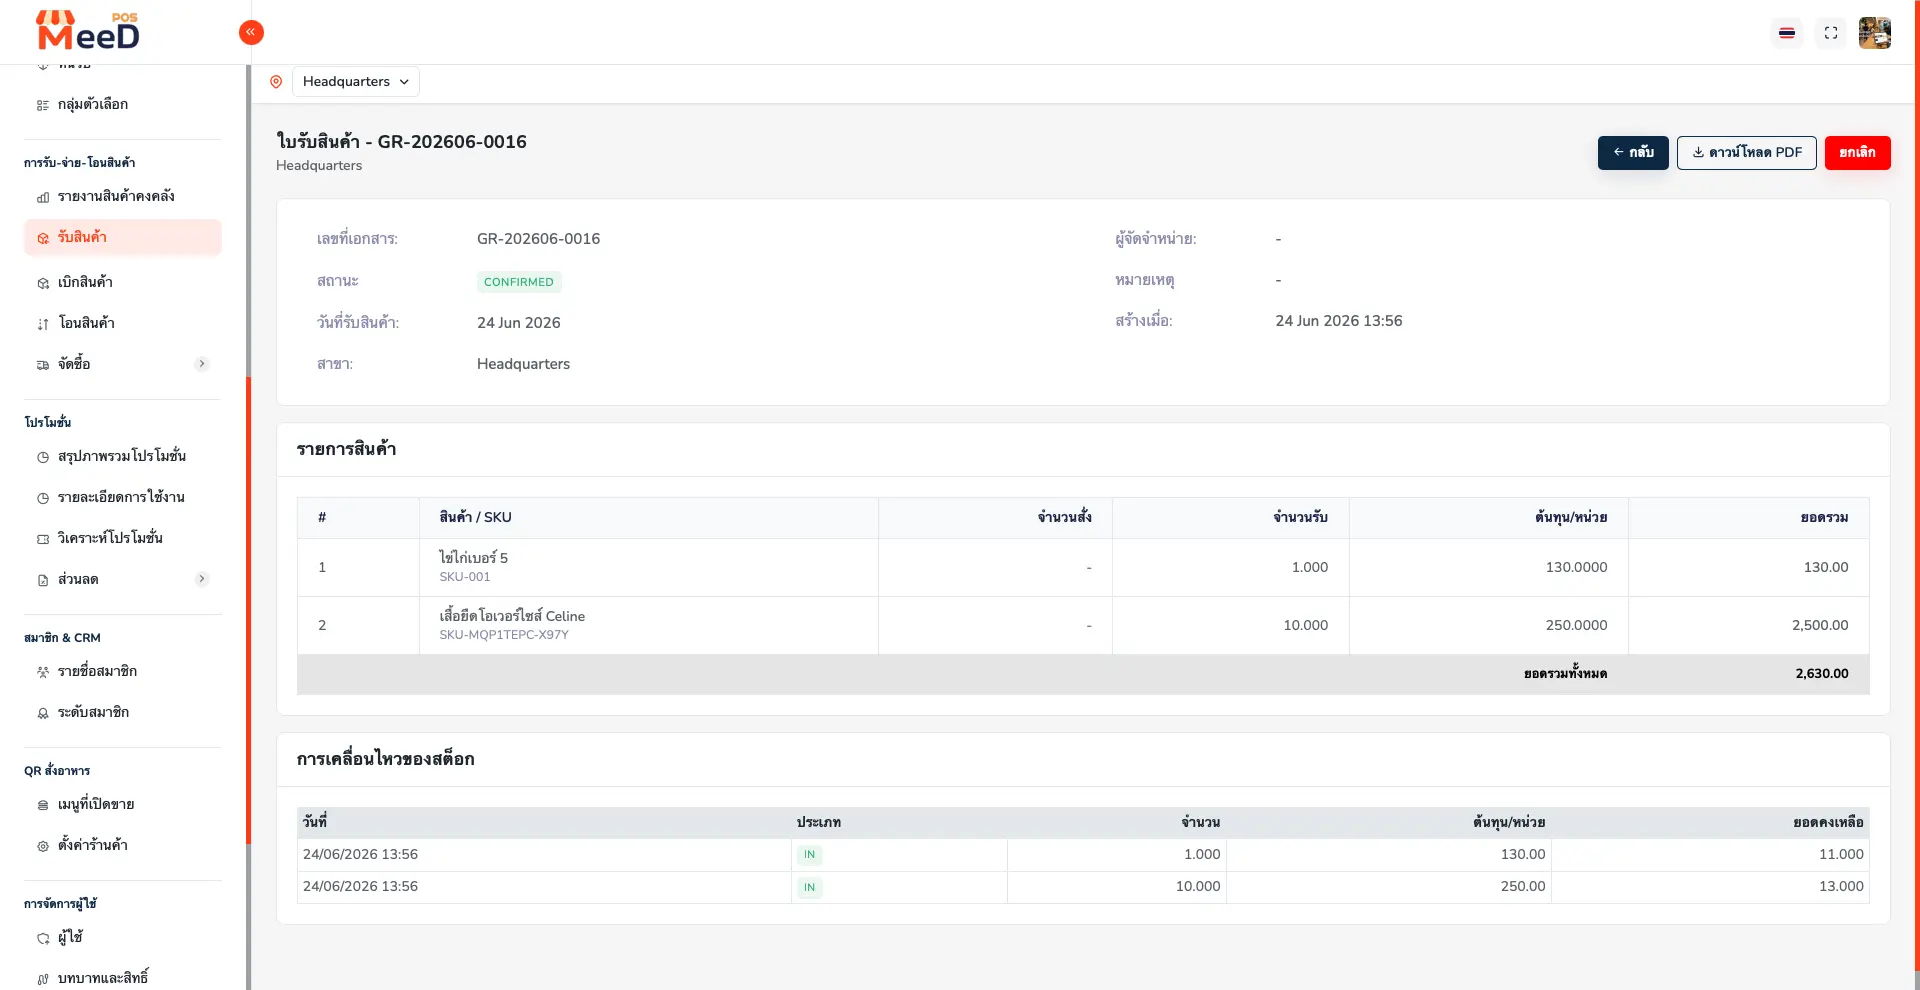This screenshot has width=1920, height=990.
Task: Expand ส่วนลด submenu chevron
Action: pyautogui.click(x=202, y=579)
